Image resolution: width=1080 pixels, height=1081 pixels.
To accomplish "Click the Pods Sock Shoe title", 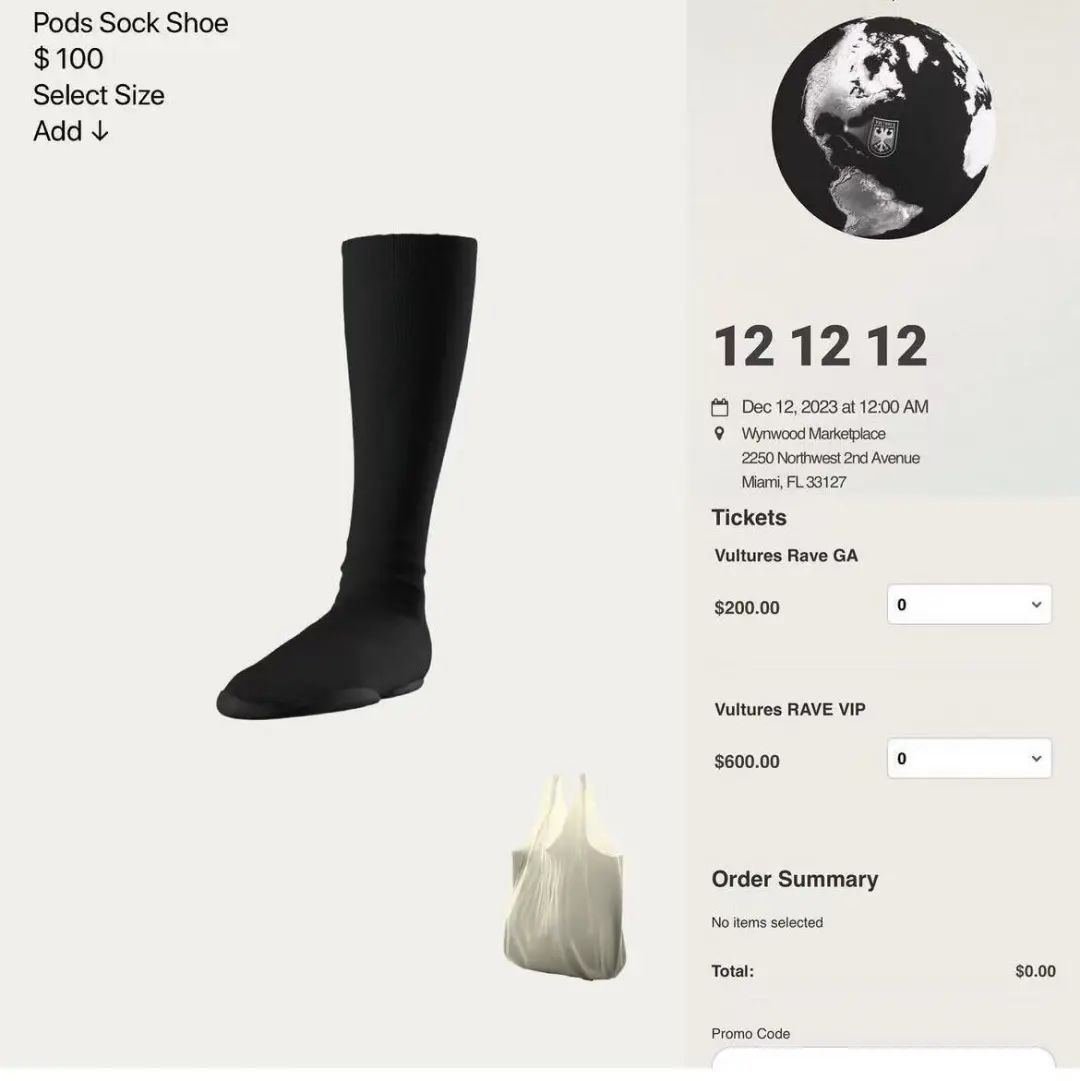I will (x=130, y=23).
